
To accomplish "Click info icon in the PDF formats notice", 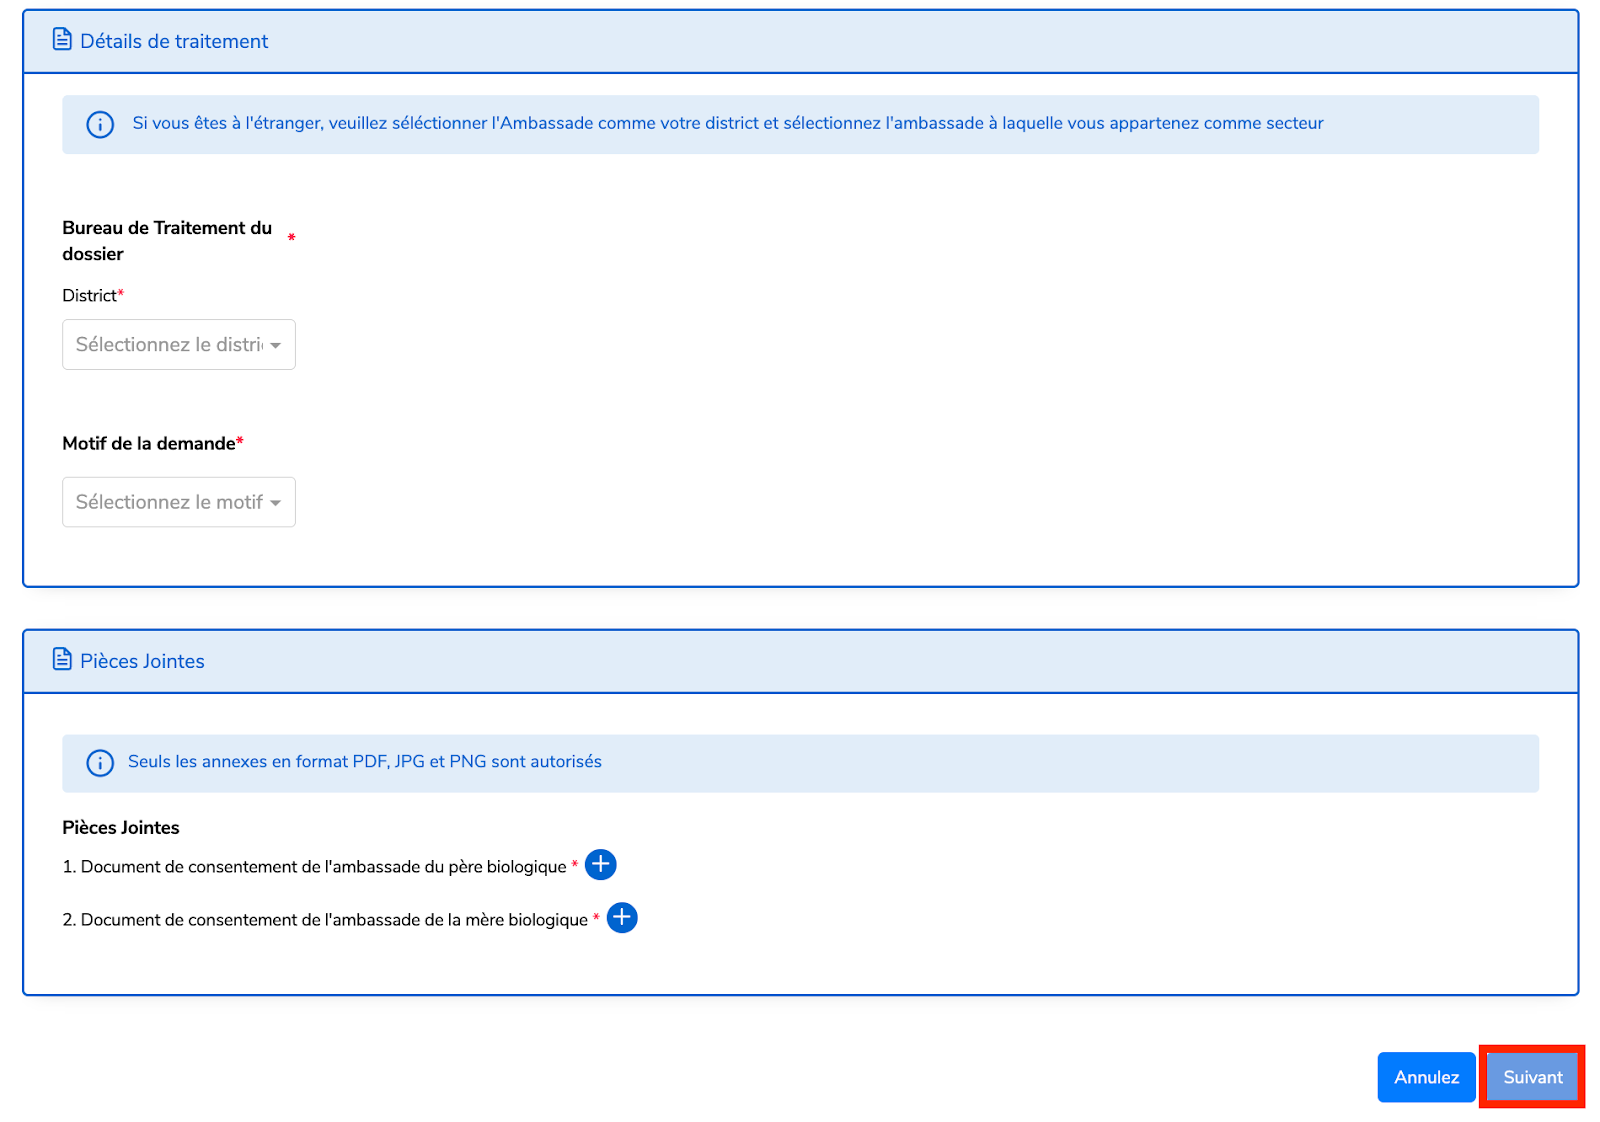I will [x=100, y=763].
